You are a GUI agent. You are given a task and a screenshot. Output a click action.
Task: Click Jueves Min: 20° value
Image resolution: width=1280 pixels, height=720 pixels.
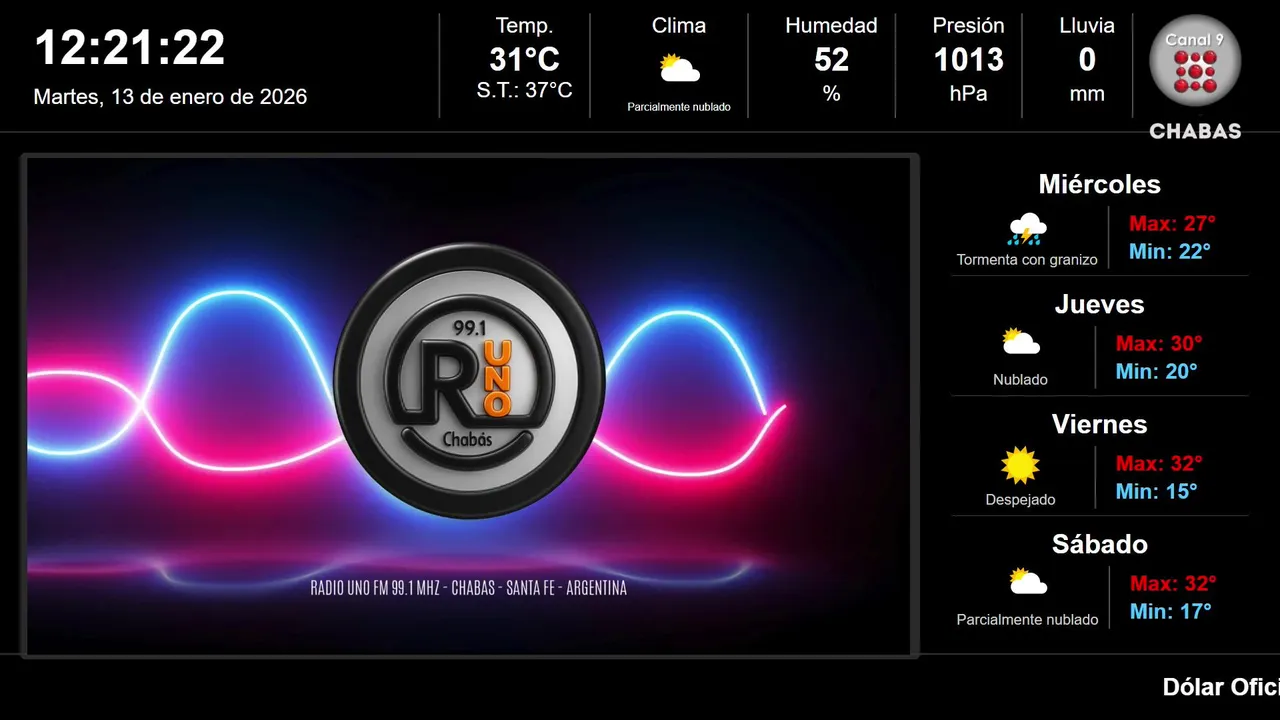(1157, 371)
